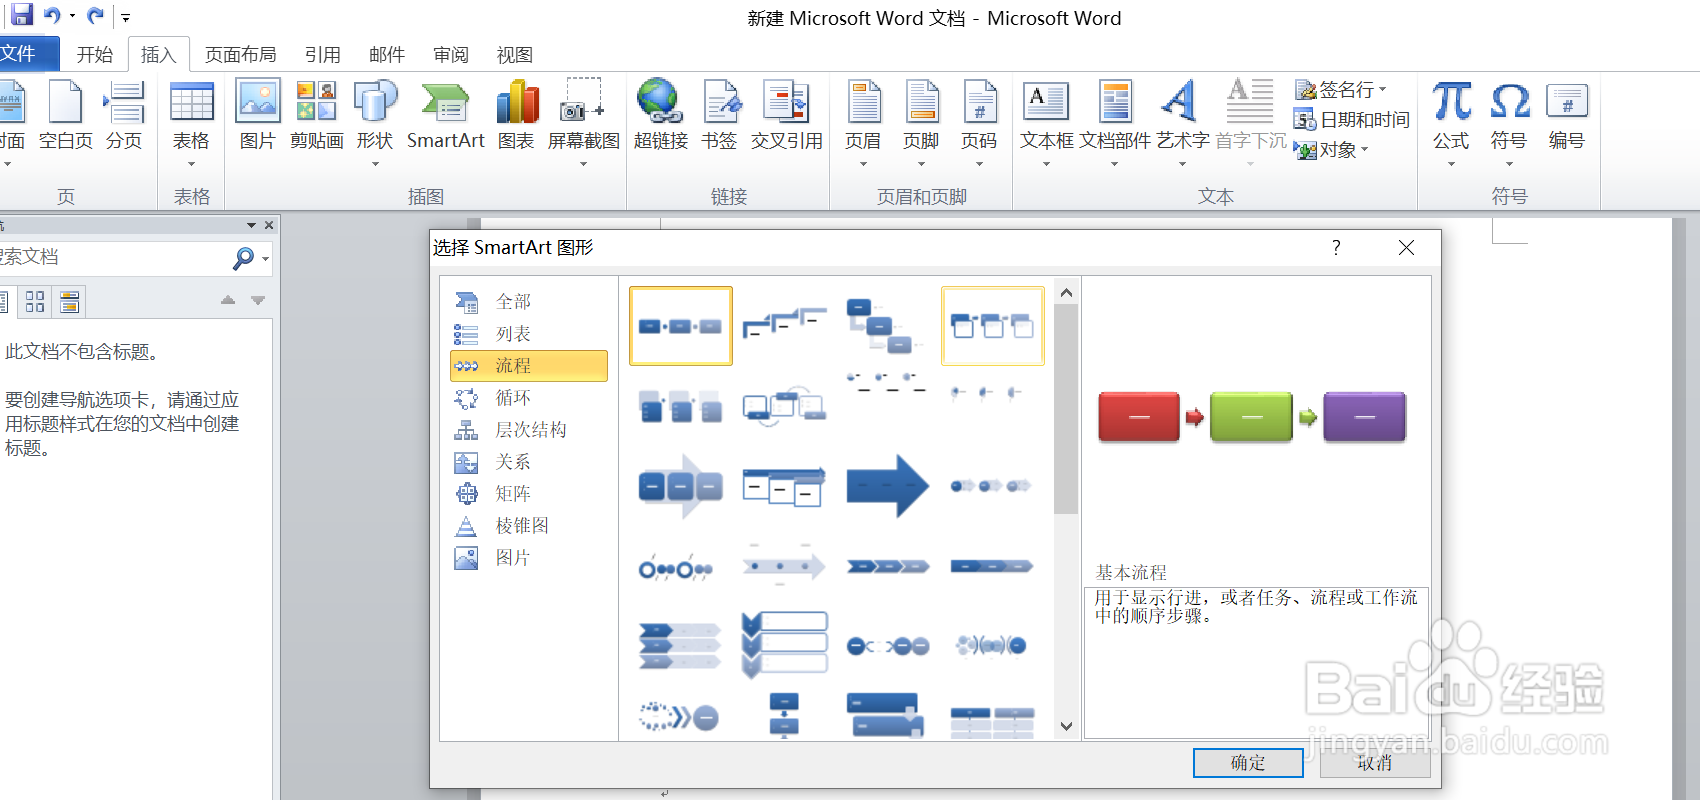The width and height of the screenshot is (1700, 800).
Task: Select the All (全部) SmartArt category
Action: click(x=529, y=302)
